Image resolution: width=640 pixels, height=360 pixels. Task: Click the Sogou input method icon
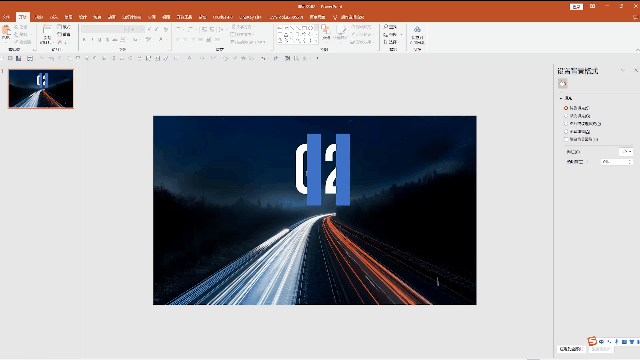point(592,341)
